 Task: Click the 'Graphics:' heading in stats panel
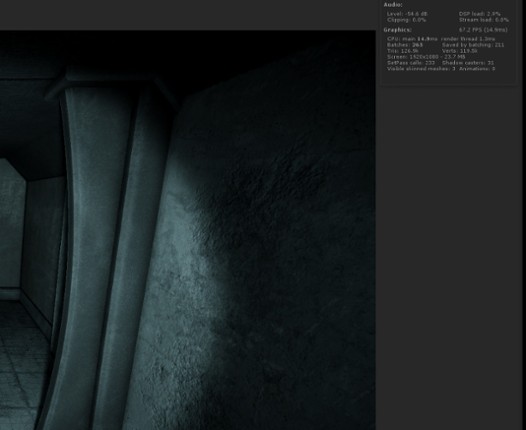(397, 30)
